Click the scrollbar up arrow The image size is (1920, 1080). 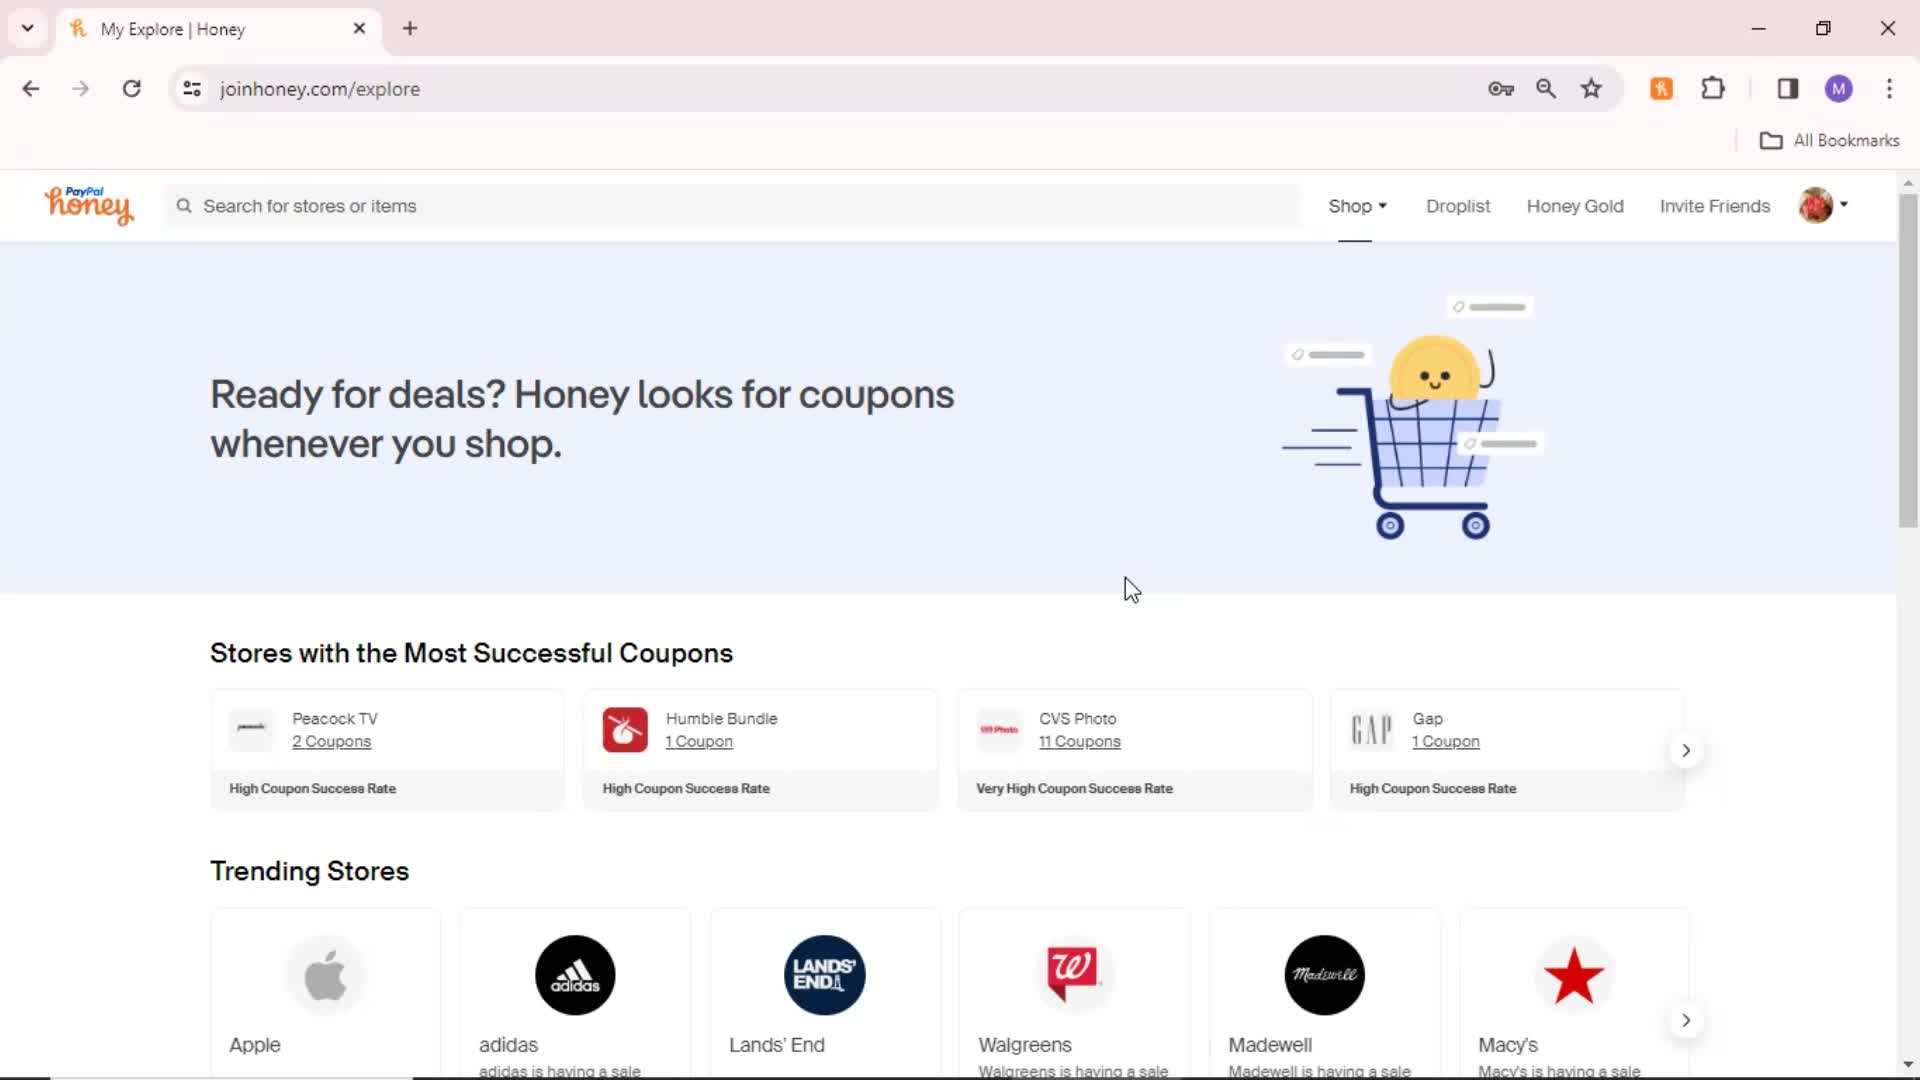click(x=1908, y=183)
